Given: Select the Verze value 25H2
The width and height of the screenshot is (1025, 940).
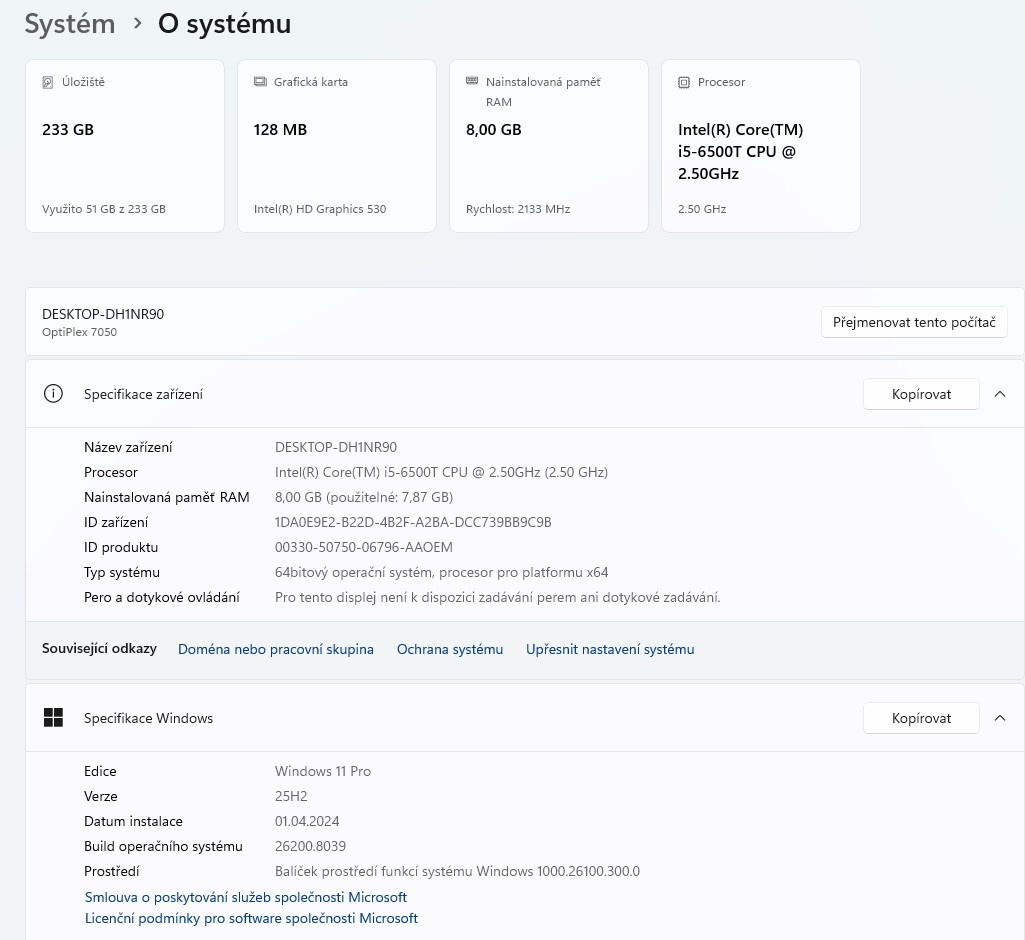Looking at the screenshot, I should click(291, 796).
